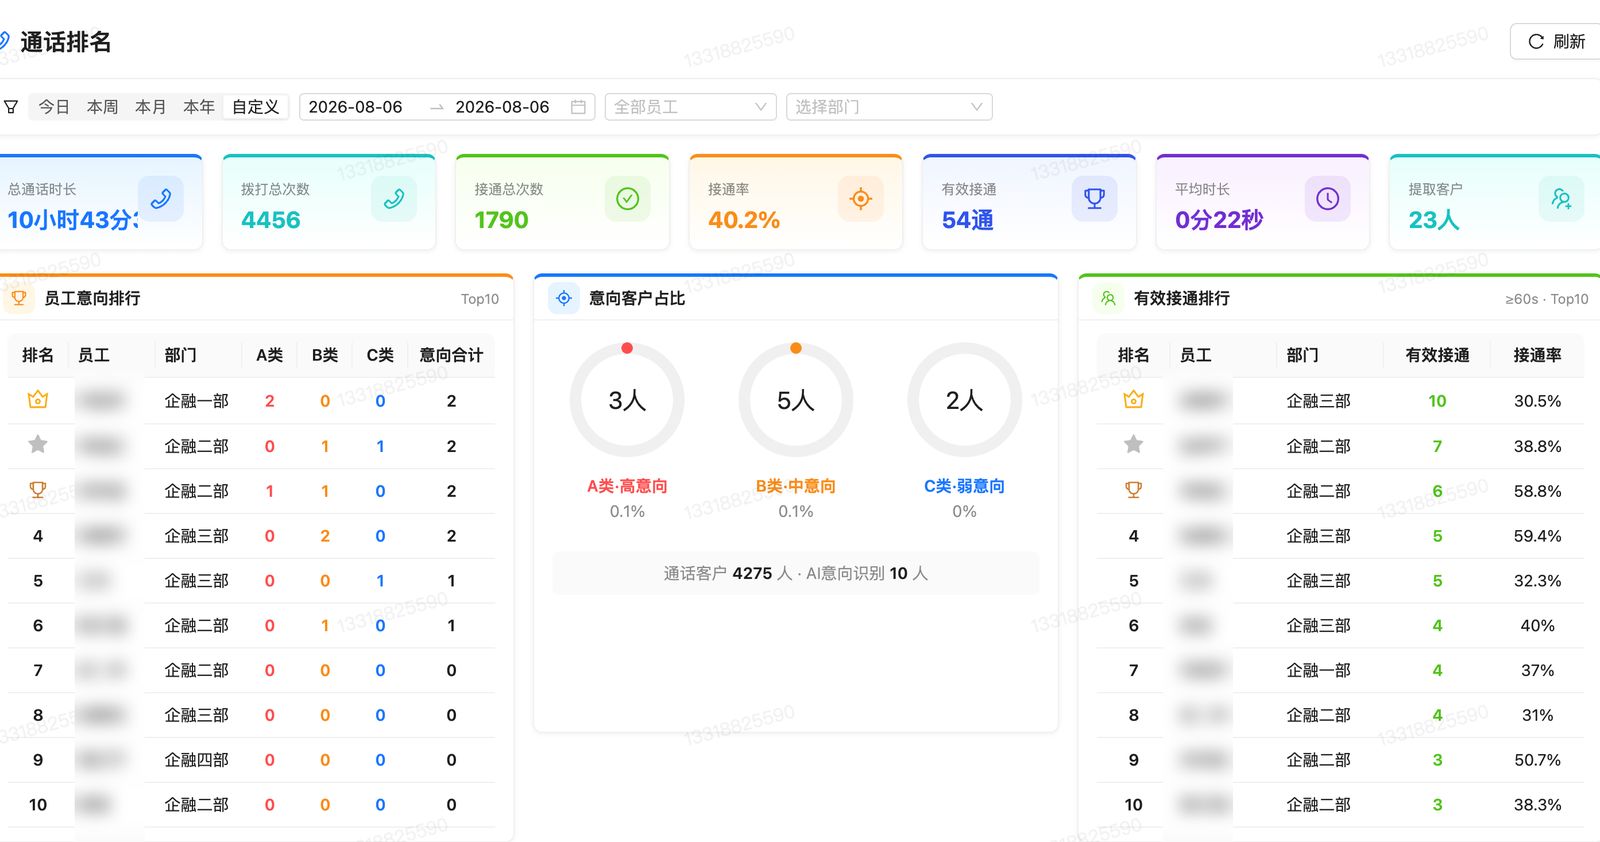Click 企融一部 in 有效接通排行 row 7
1600x842 pixels.
coord(1318,670)
